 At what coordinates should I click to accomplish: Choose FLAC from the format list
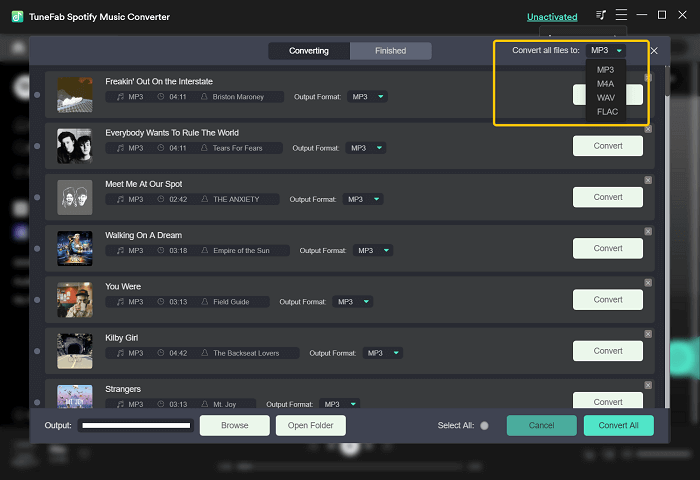pyautogui.click(x=607, y=112)
